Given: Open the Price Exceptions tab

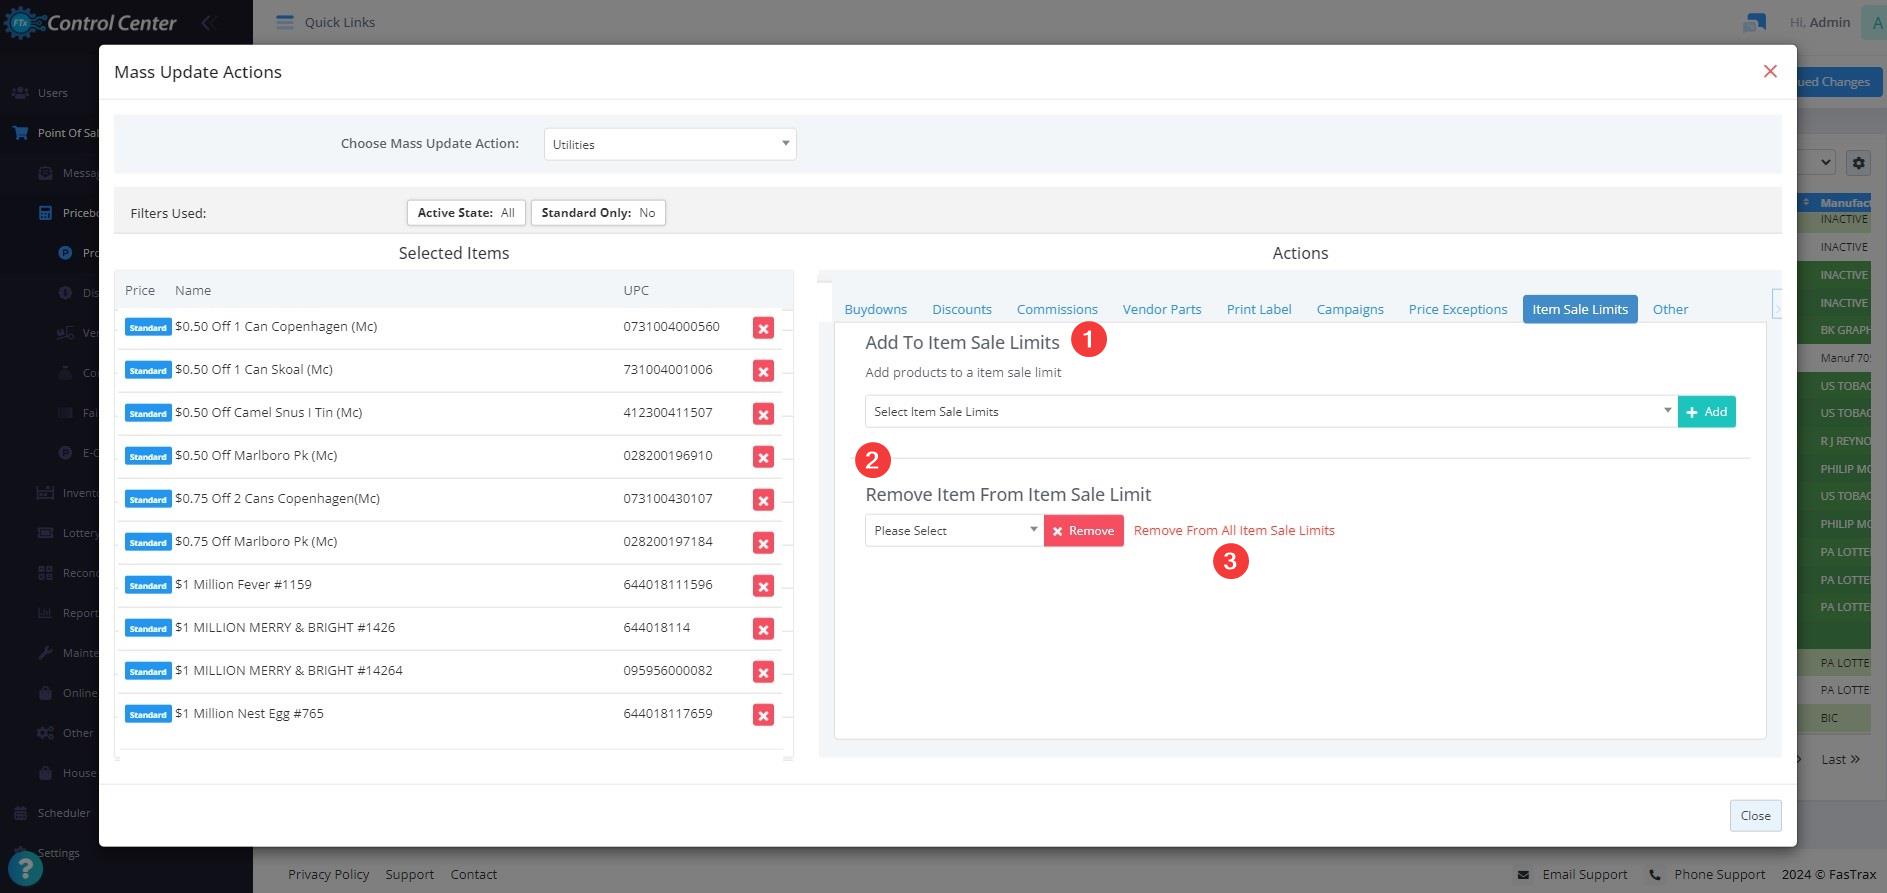Looking at the screenshot, I should click(x=1457, y=310).
